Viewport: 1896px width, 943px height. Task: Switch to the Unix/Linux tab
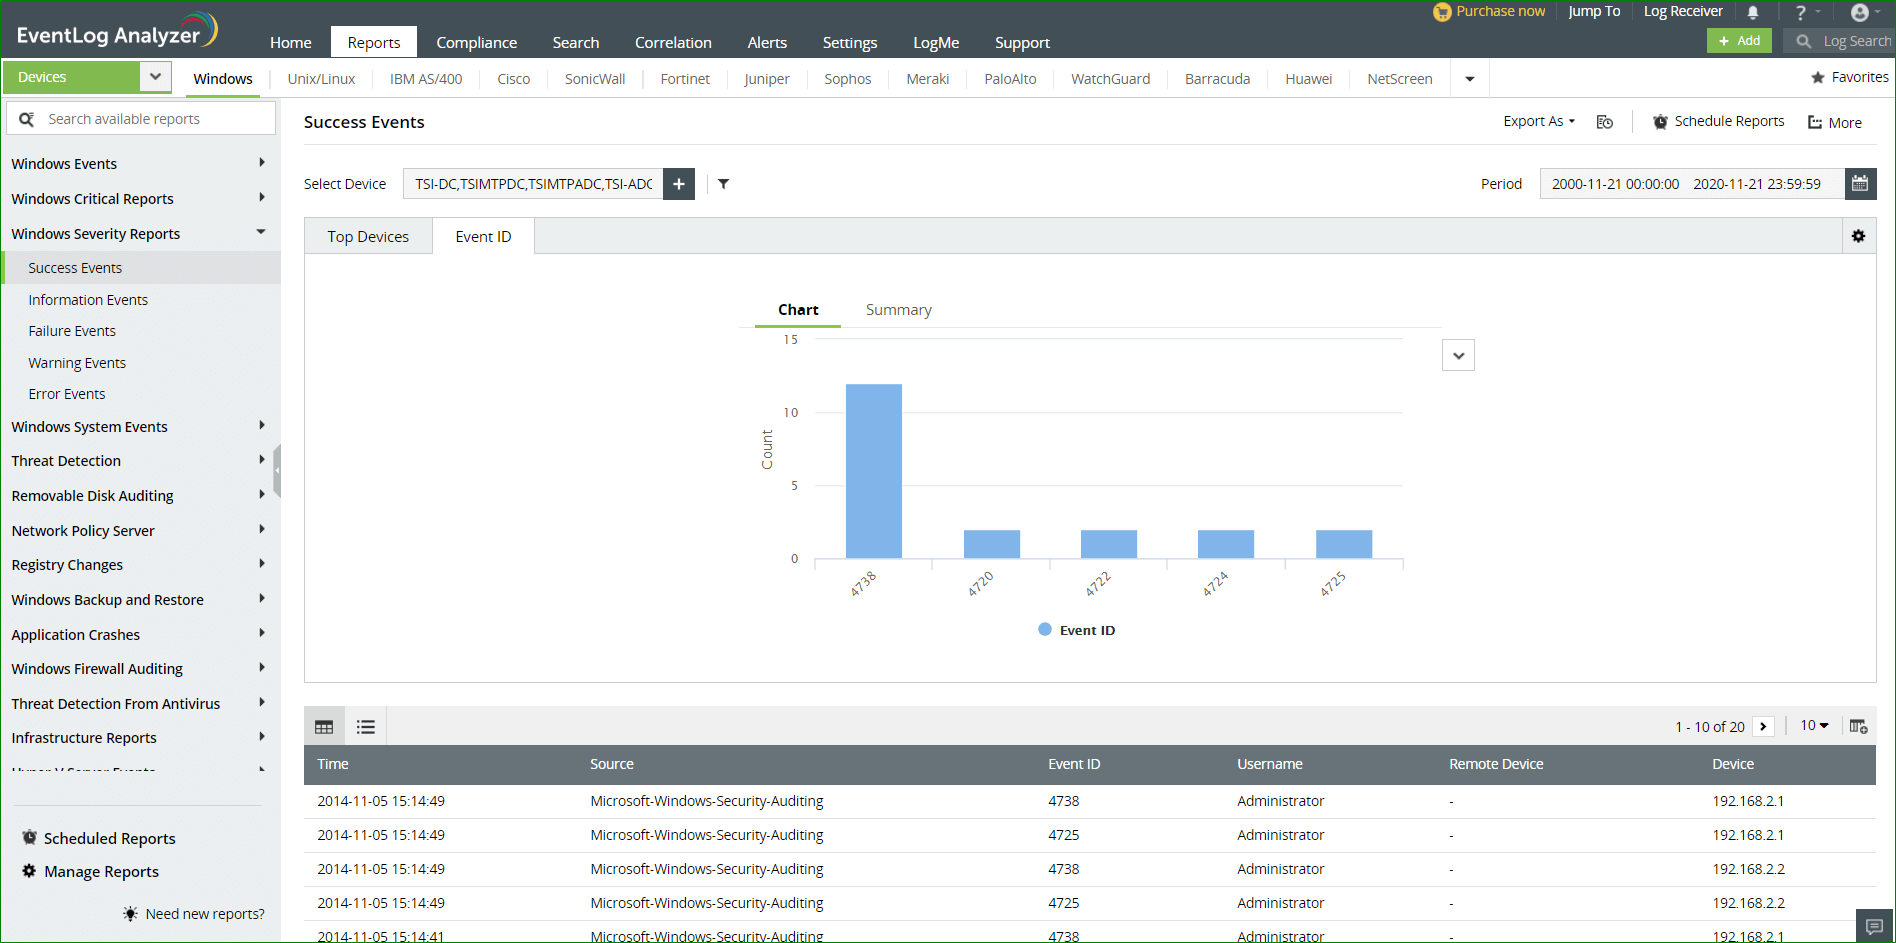[321, 79]
